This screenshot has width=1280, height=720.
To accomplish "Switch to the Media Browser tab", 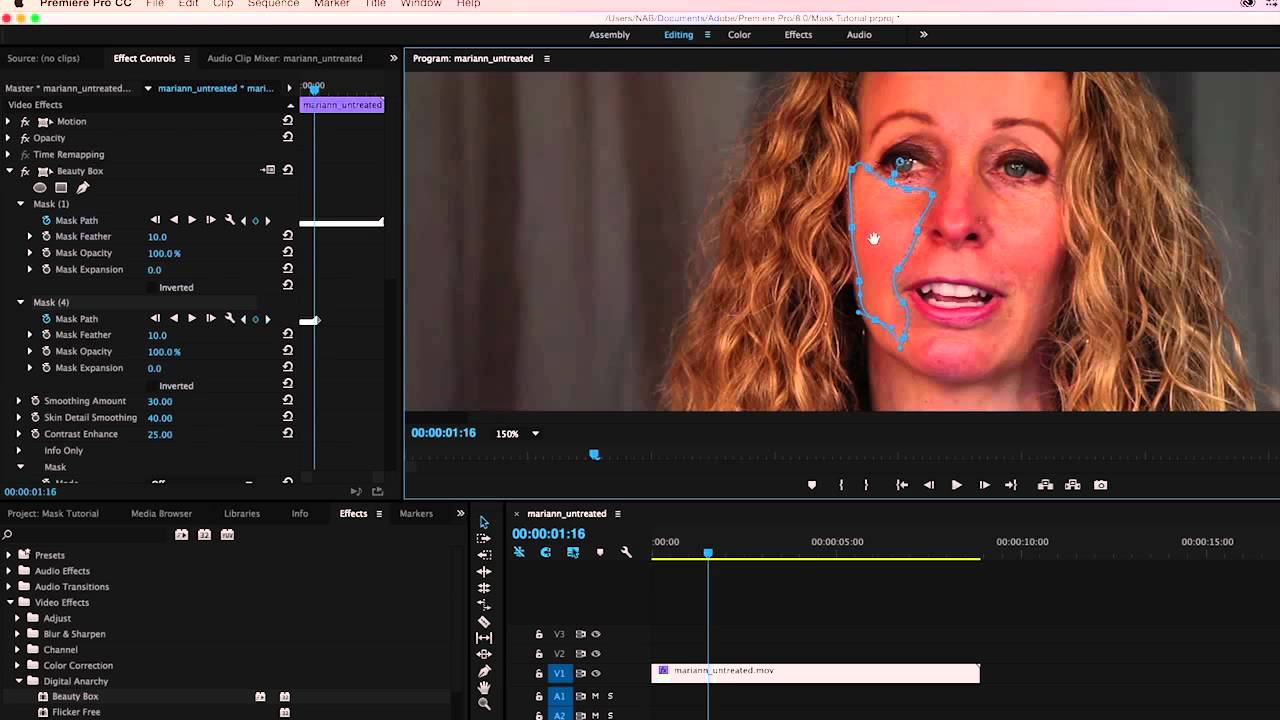I will [x=161, y=514].
